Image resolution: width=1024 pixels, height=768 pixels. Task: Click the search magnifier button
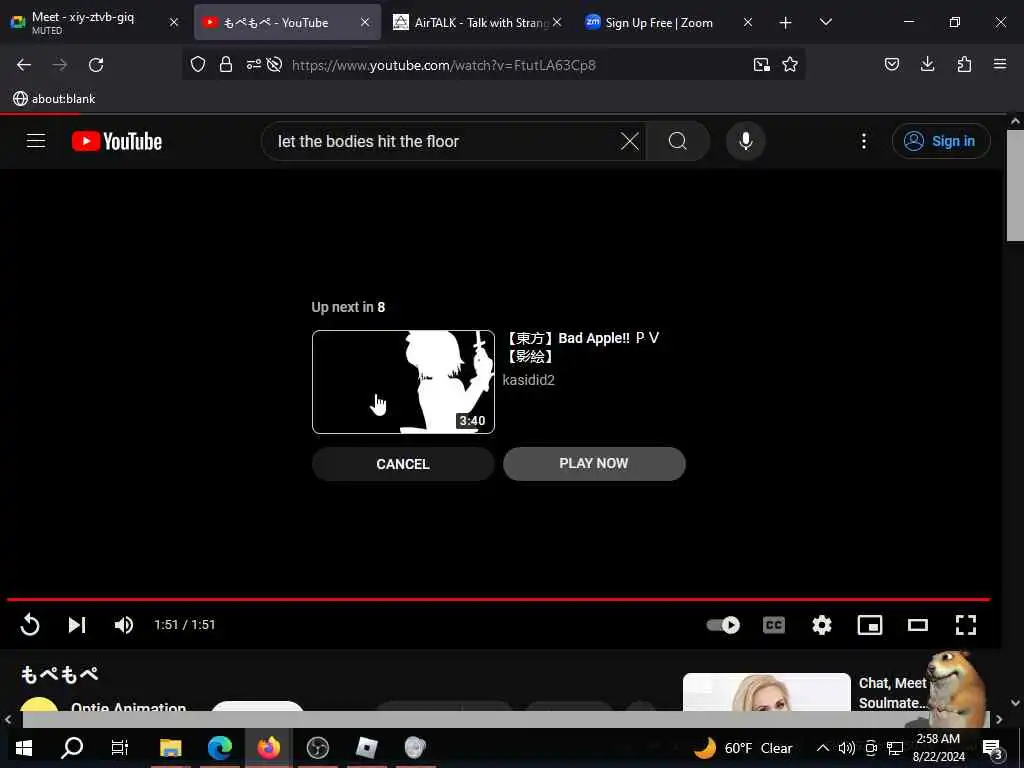pyautogui.click(x=678, y=141)
